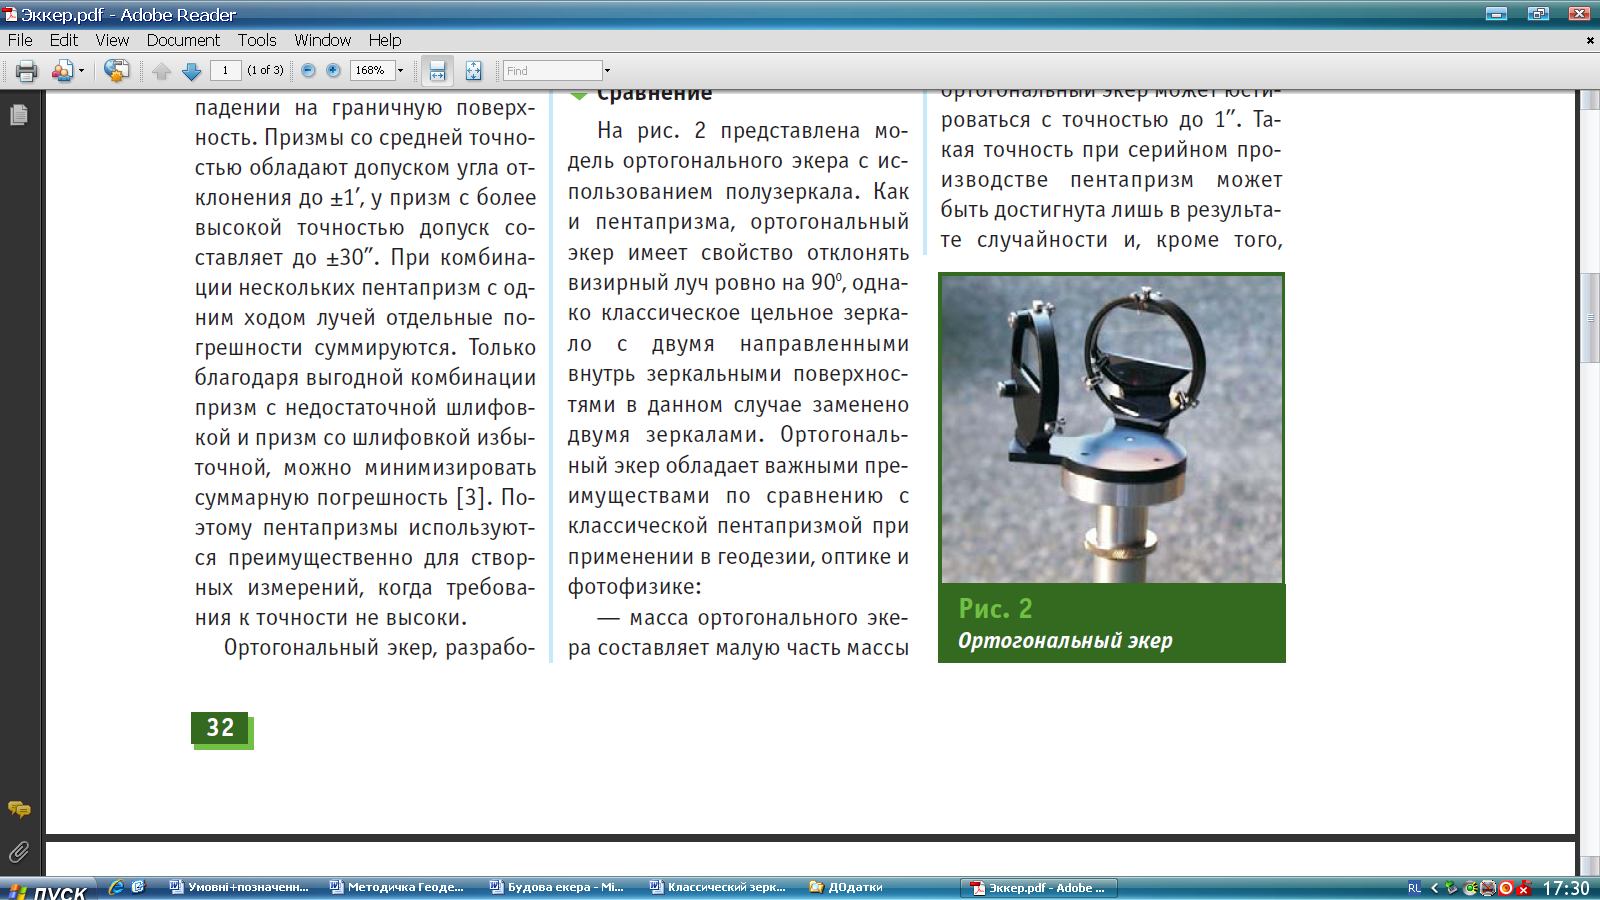Click the caption 'Ортогональный экер'
Screen dimensions: 1600x900
coord(1065,641)
